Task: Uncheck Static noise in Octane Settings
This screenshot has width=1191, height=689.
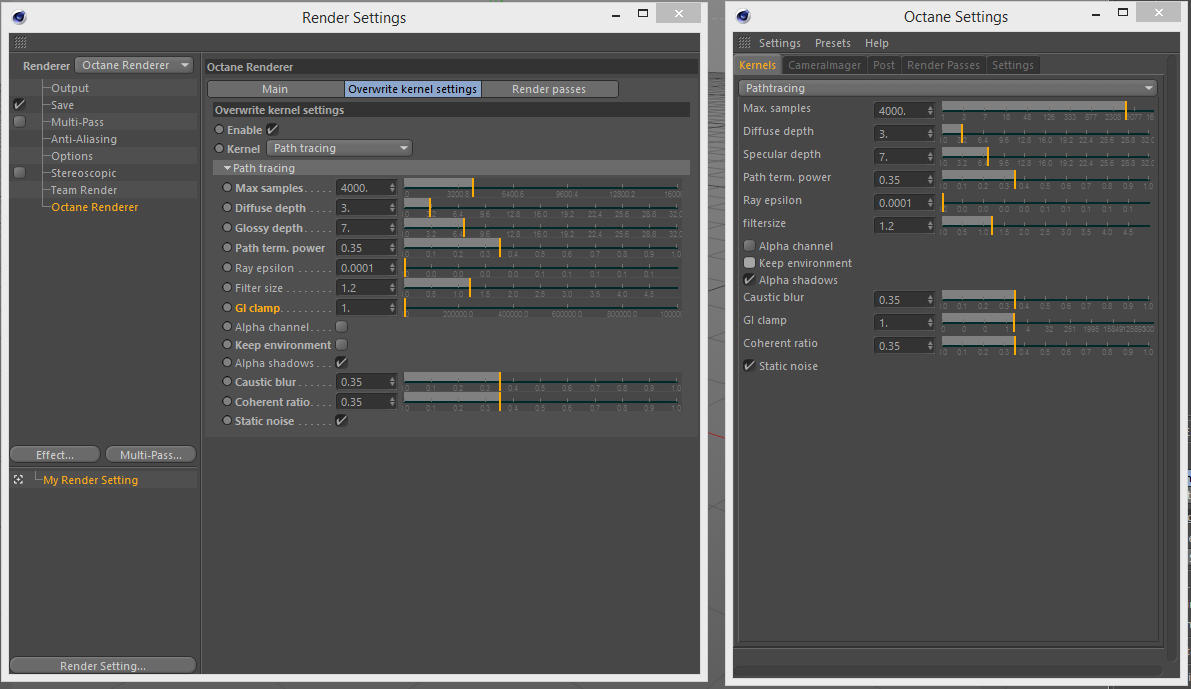Action: 750,365
